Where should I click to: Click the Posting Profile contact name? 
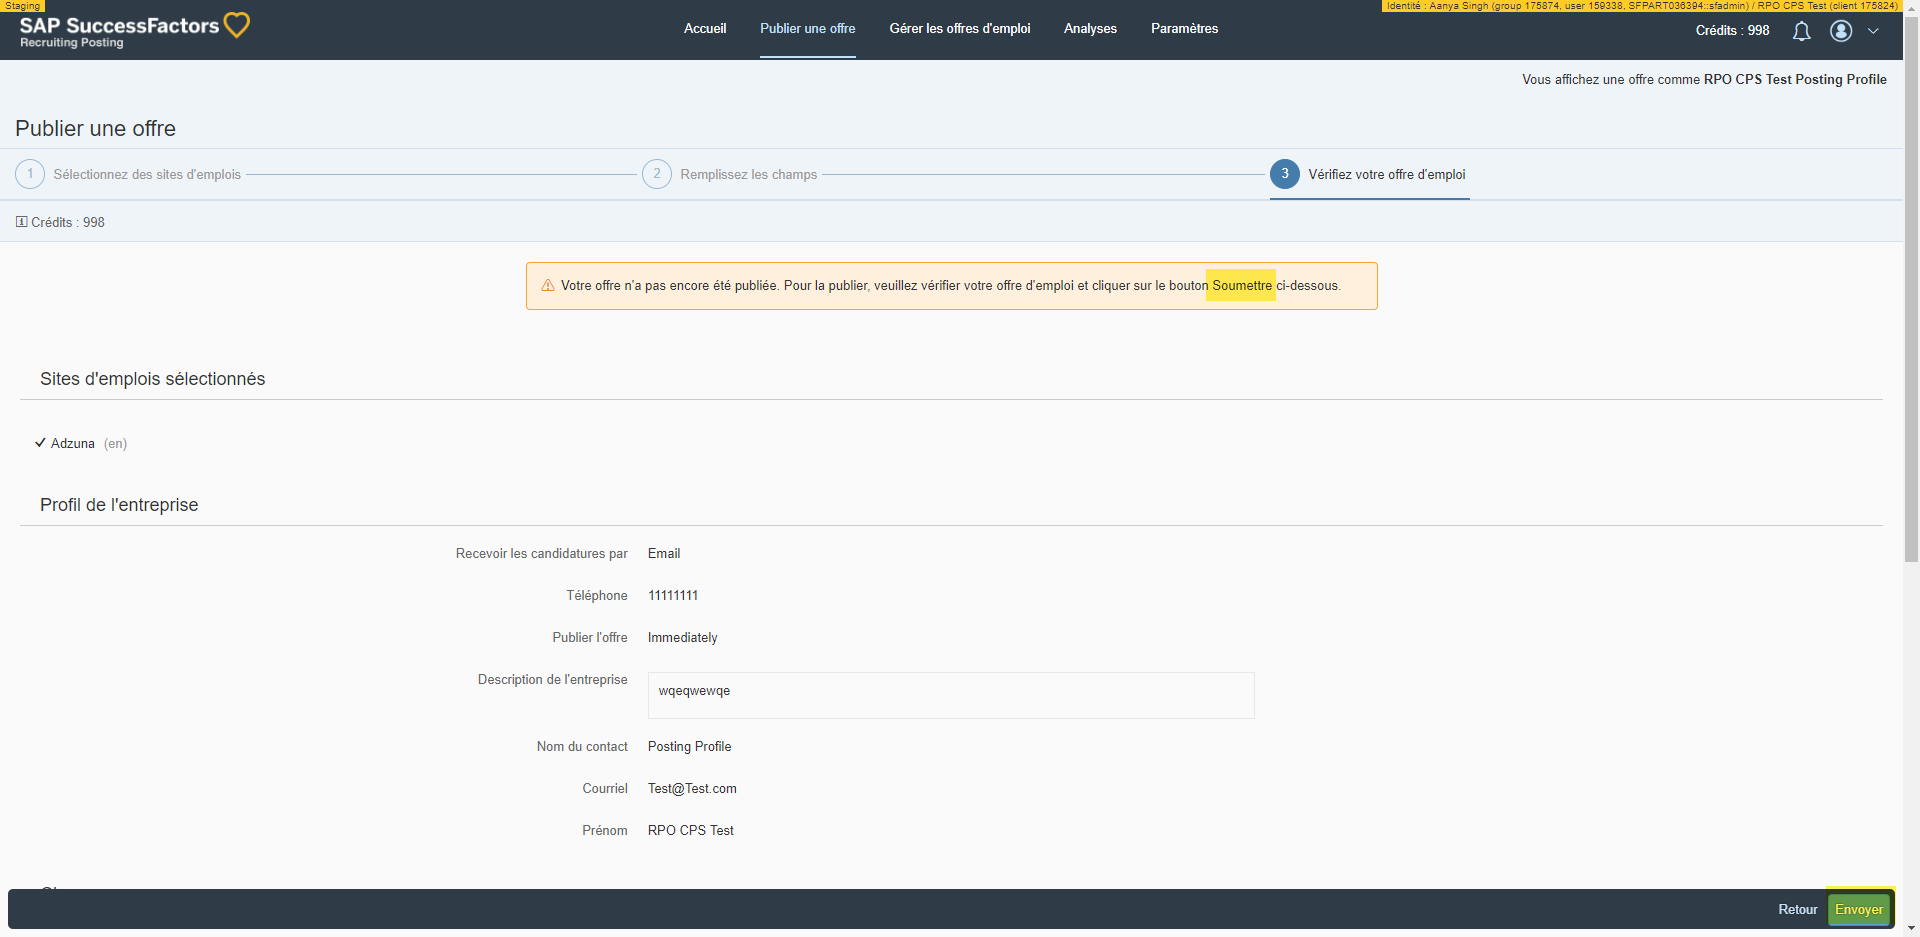(690, 747)
